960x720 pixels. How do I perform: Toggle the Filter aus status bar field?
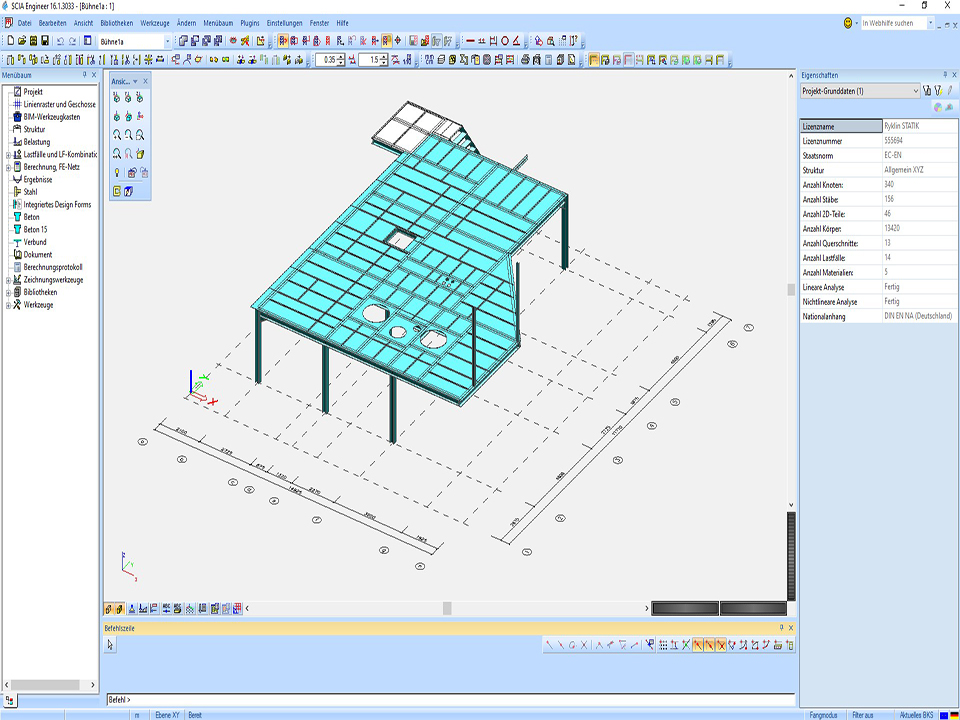pyautogui.click(x=863, y=715)
